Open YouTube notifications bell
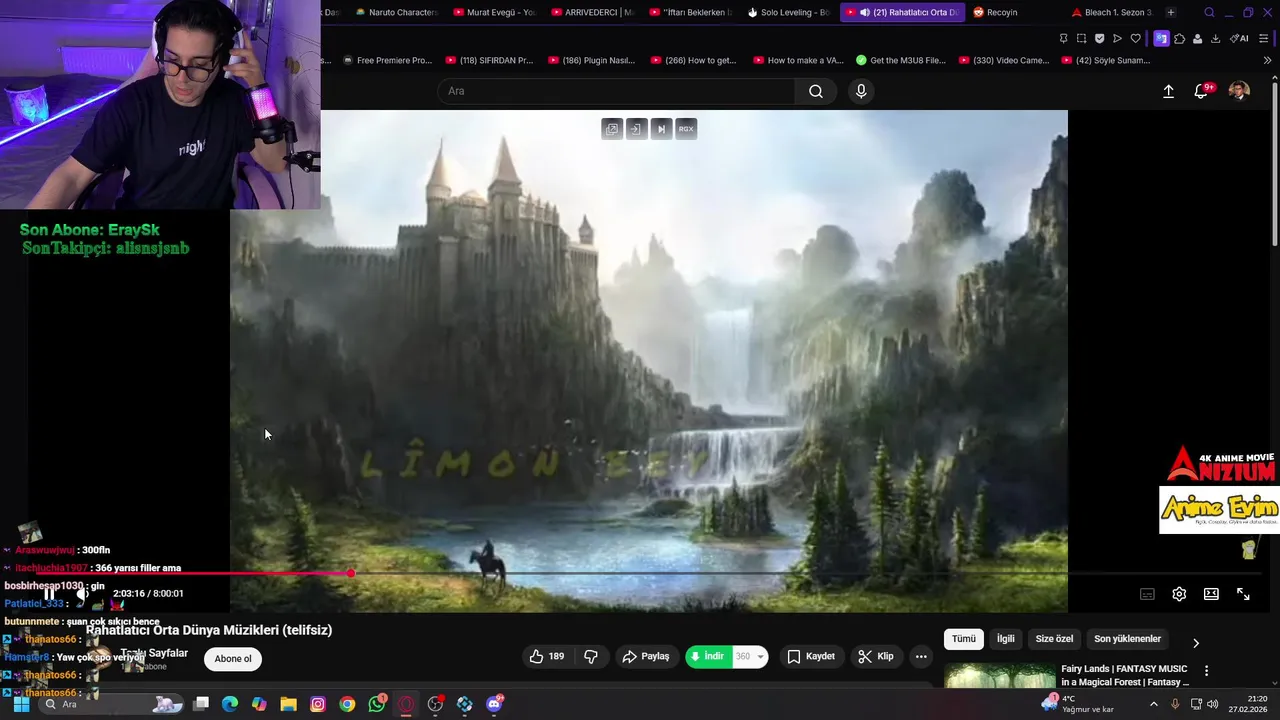The image size is (1280, 720). (x=1202, y=91)
